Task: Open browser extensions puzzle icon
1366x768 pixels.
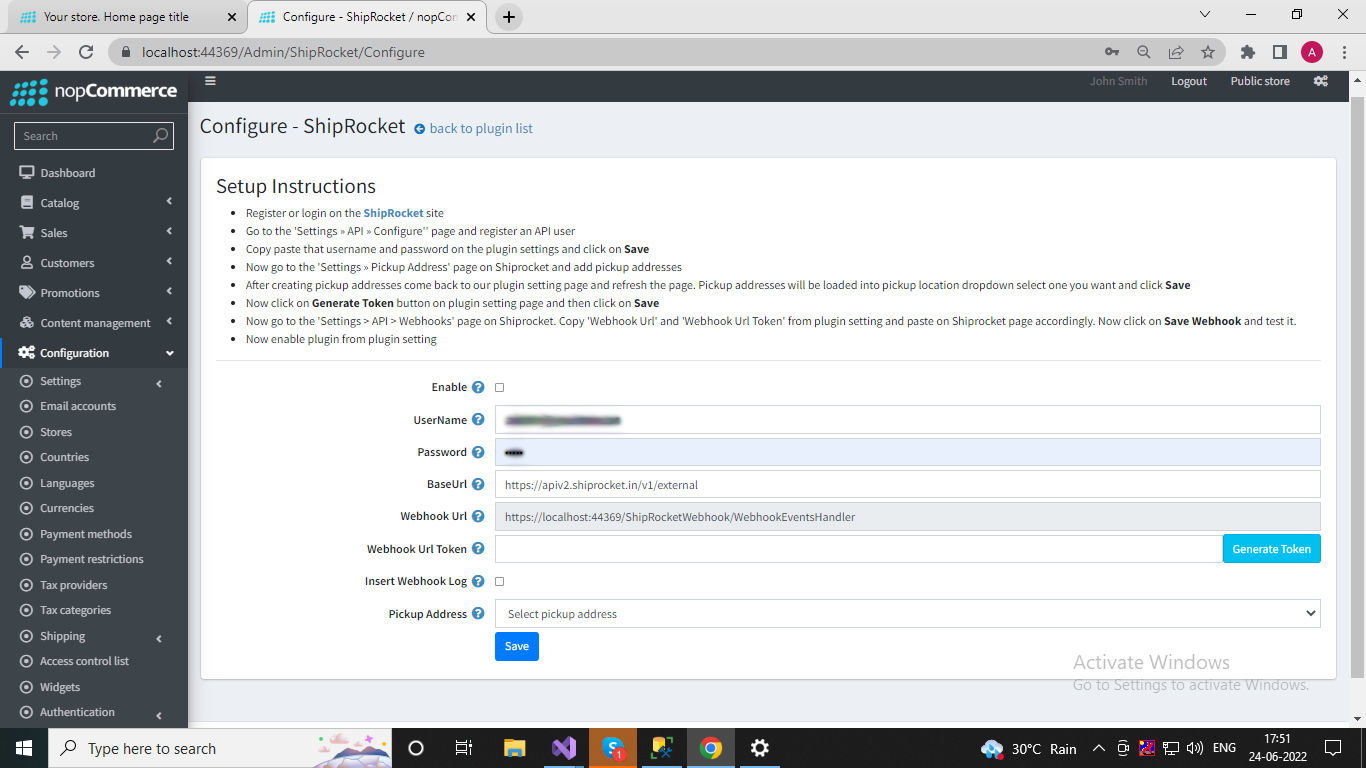Action: point(1247,52)
